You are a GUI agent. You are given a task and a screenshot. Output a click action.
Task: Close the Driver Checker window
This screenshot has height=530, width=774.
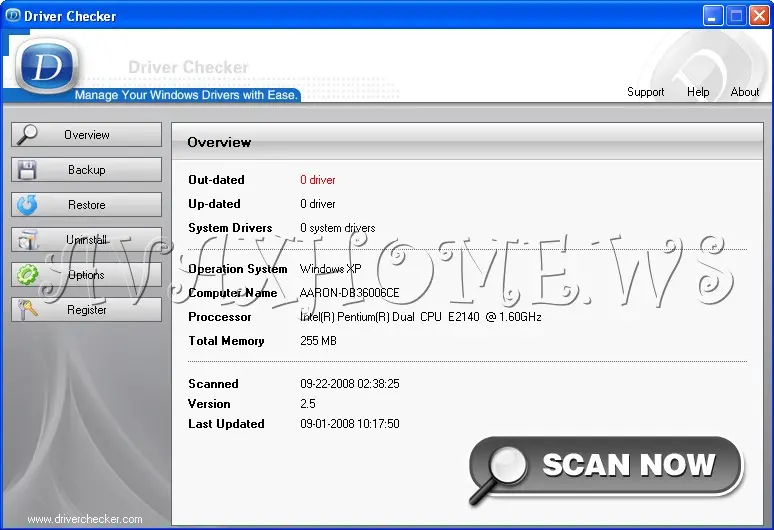[x=759, y=16]
